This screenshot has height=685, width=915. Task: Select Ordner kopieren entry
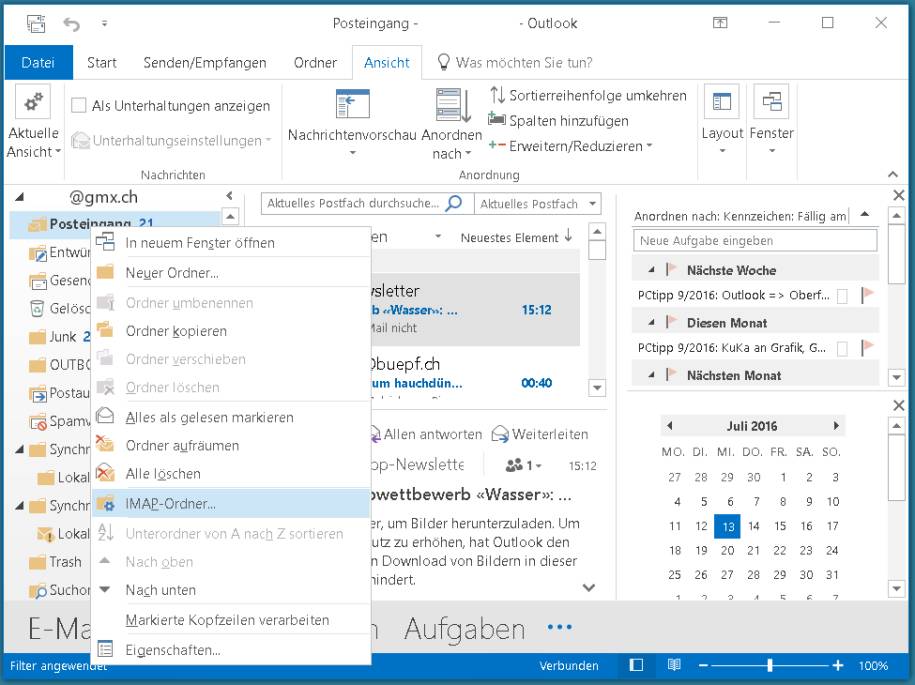click(x=231, y=331)
